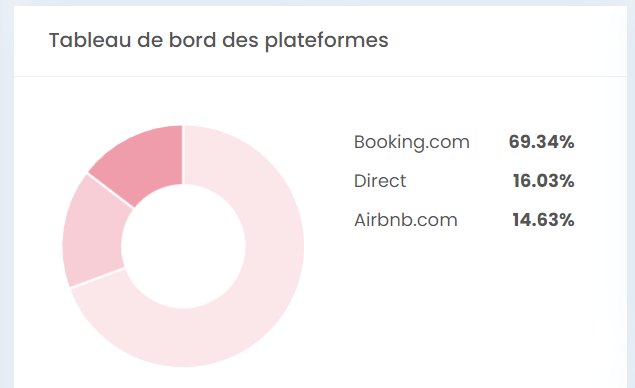Select the 16.03% percentage value
Image resolution: width=635 pixels, height=388 pixels.
point(543,181)
